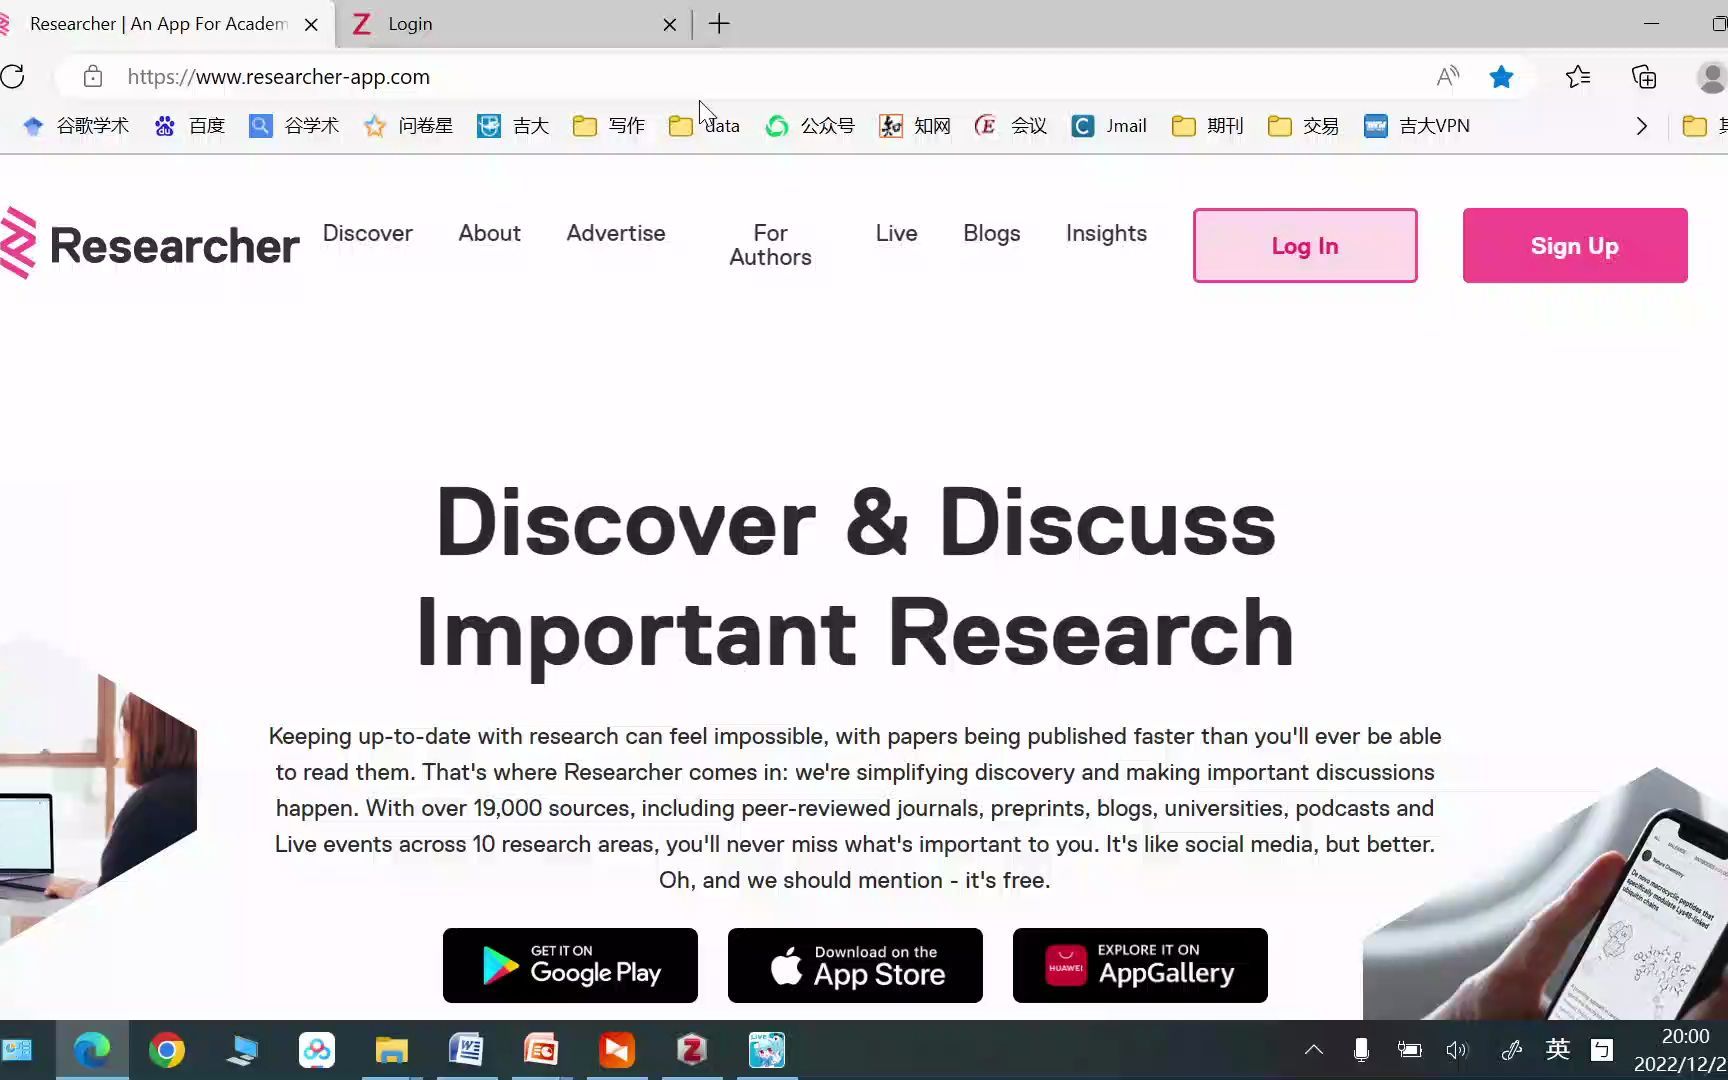The image size is (1728, 1080).
Task: Close the Login tab
Action: coord(669,24)
